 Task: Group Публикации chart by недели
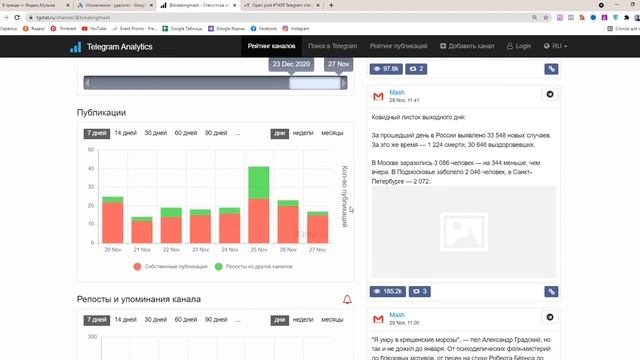tap(303, 133)
